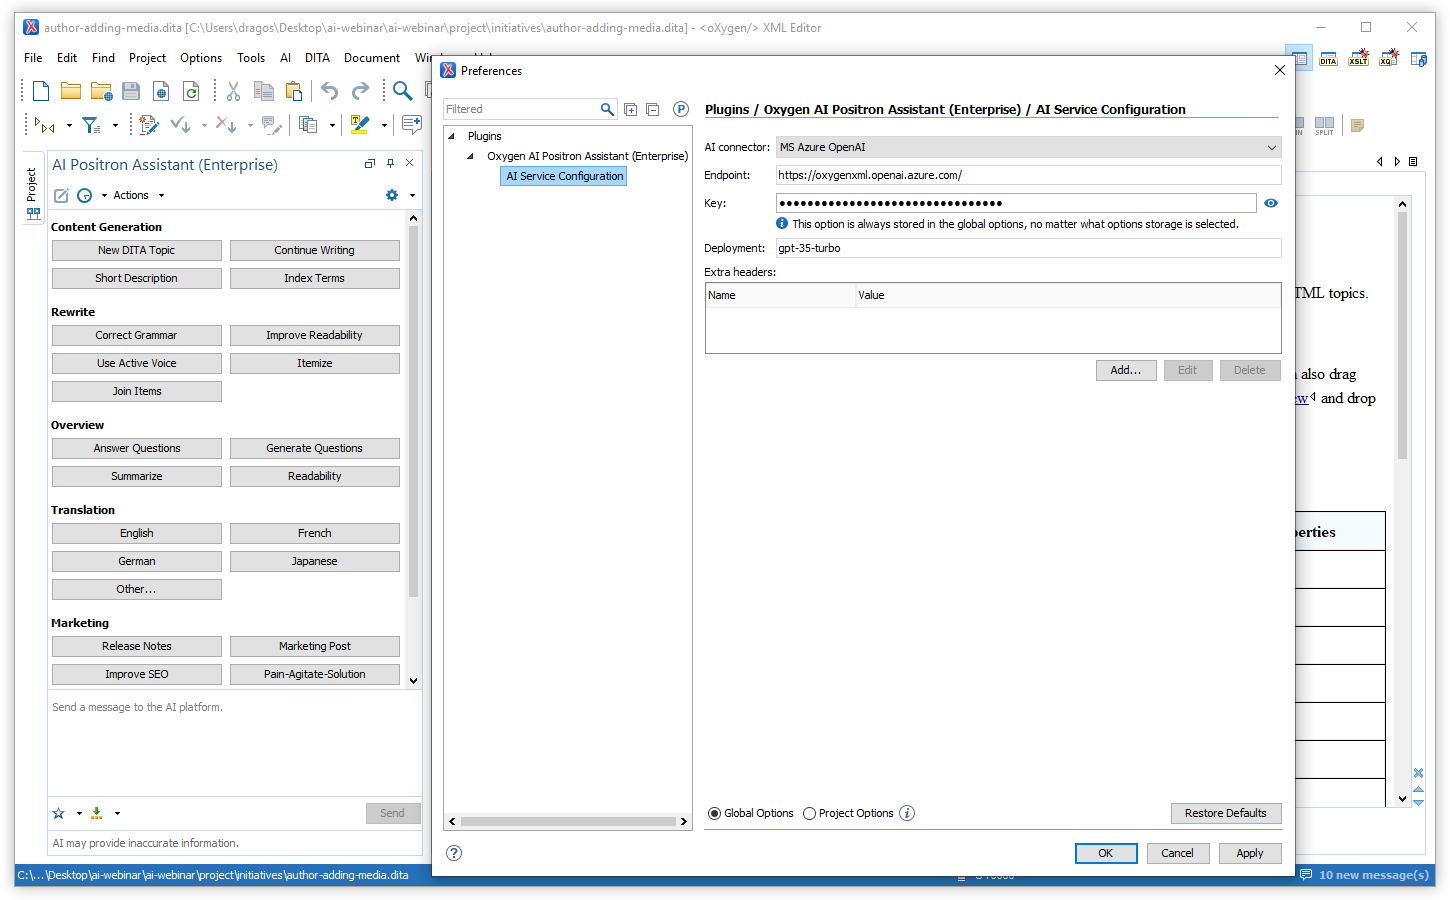Viewport: 1450px width, 900px height.
Task: Open the Options menu
Action: pyautogui.click(x=201, y=58)
